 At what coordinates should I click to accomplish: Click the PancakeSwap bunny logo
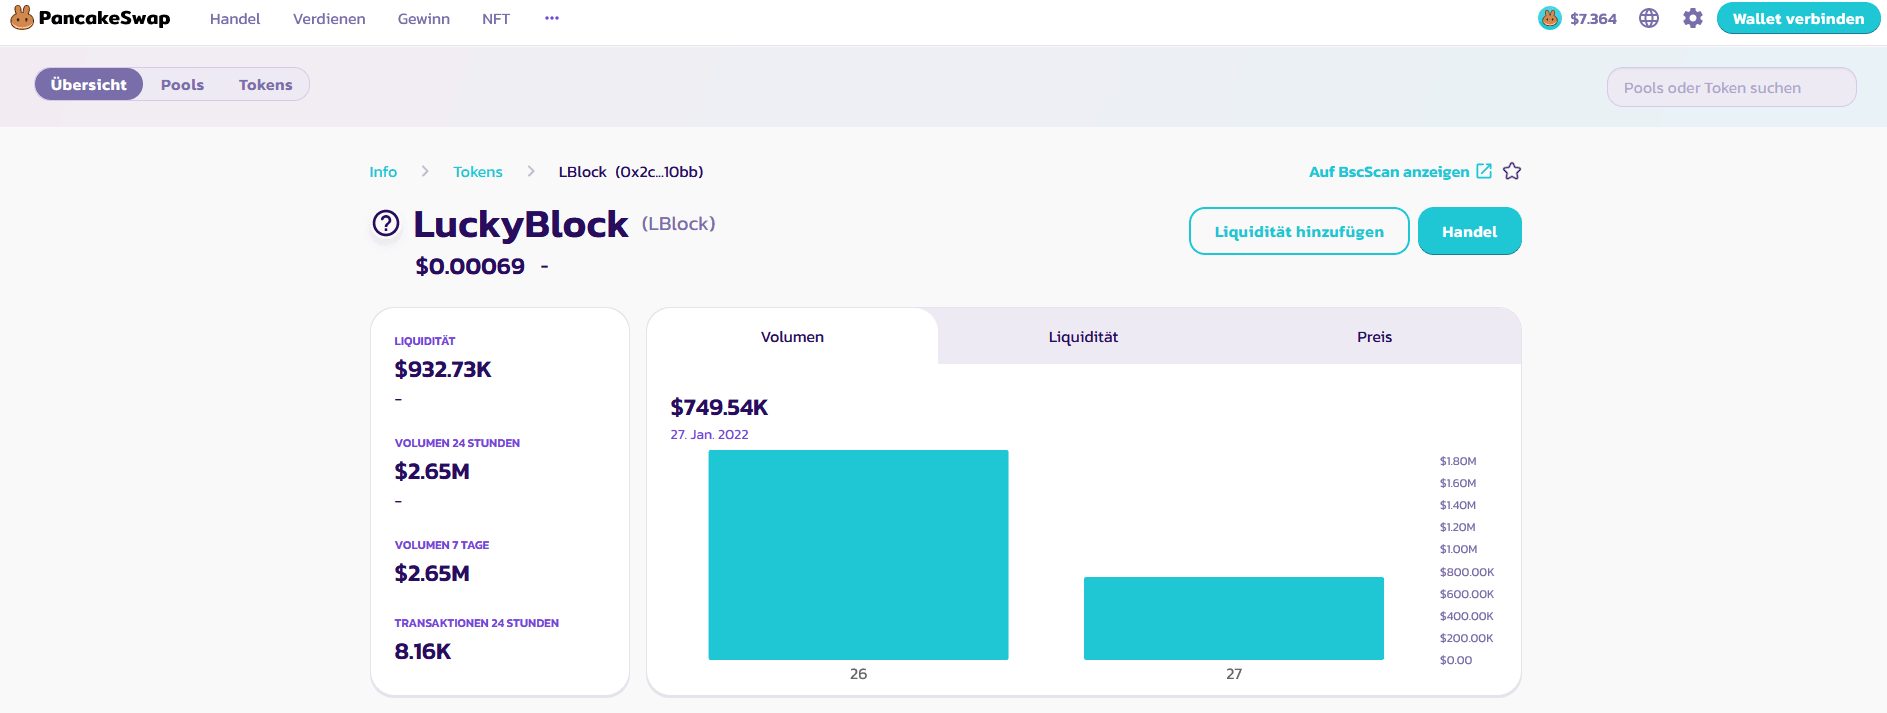click(22, 18)
